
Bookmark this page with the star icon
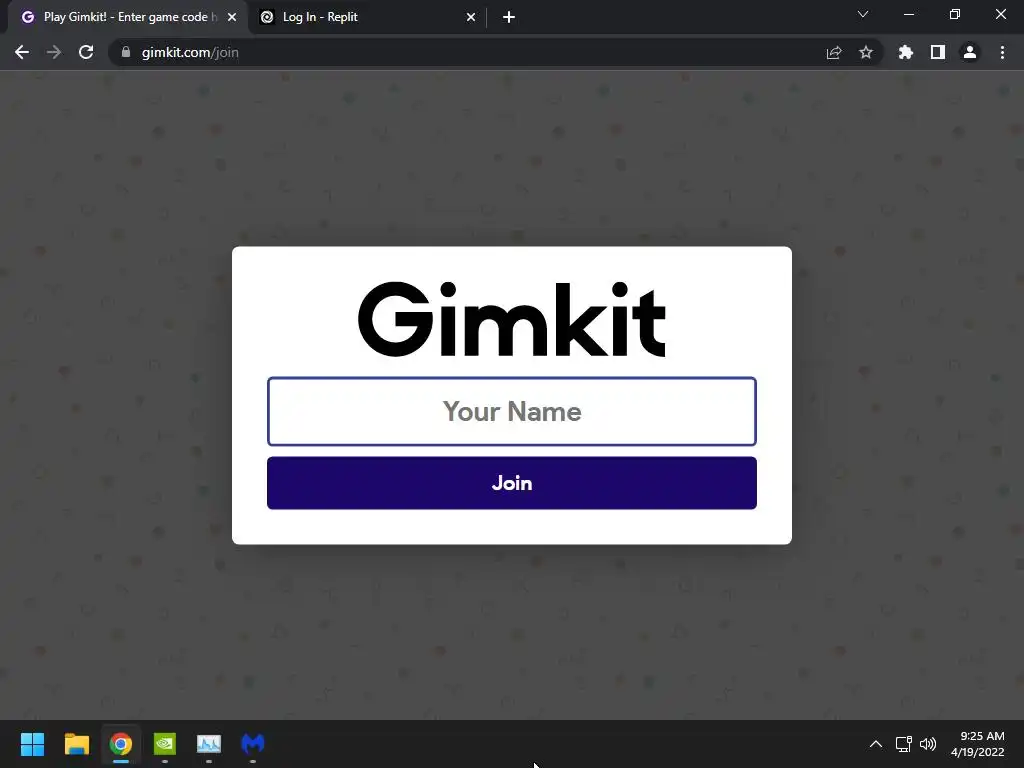coord(866,52)
